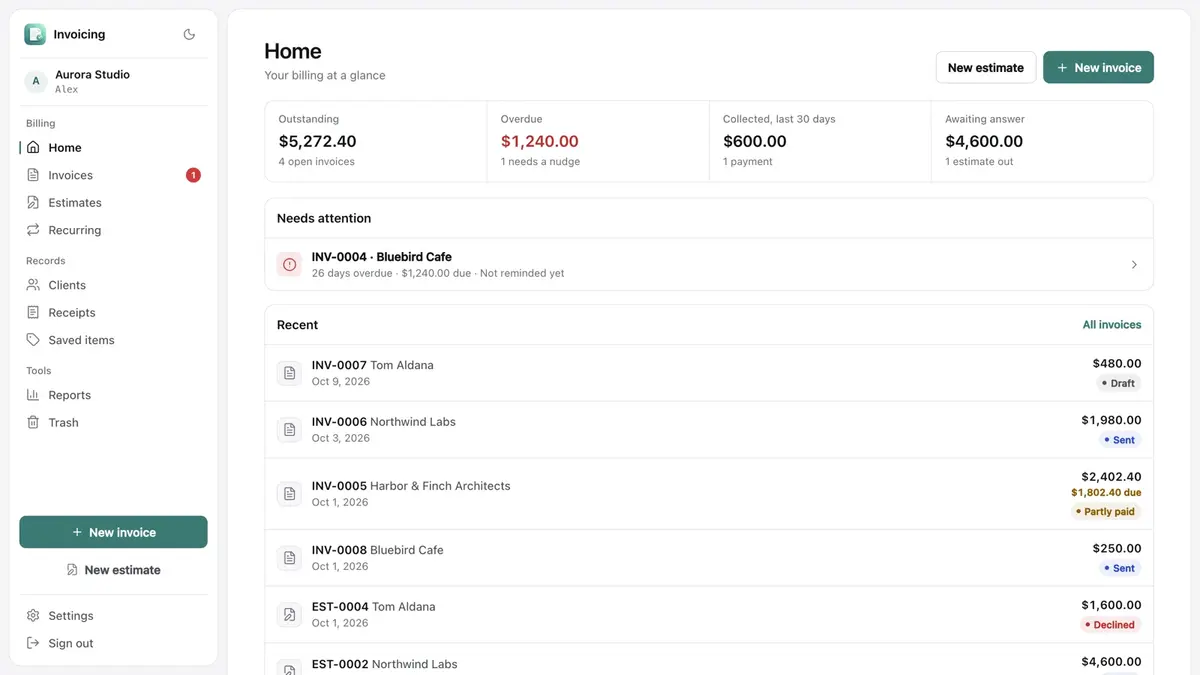The image size is (1200, 675).
Task: Click the Aurora Studio account name
Action: point(92,74)
